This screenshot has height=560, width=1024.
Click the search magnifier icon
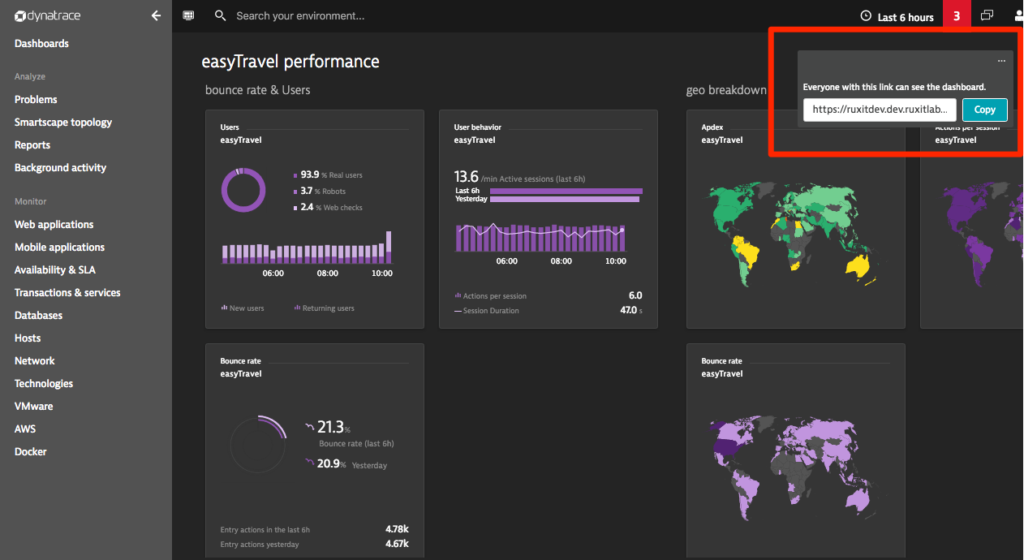220,16
